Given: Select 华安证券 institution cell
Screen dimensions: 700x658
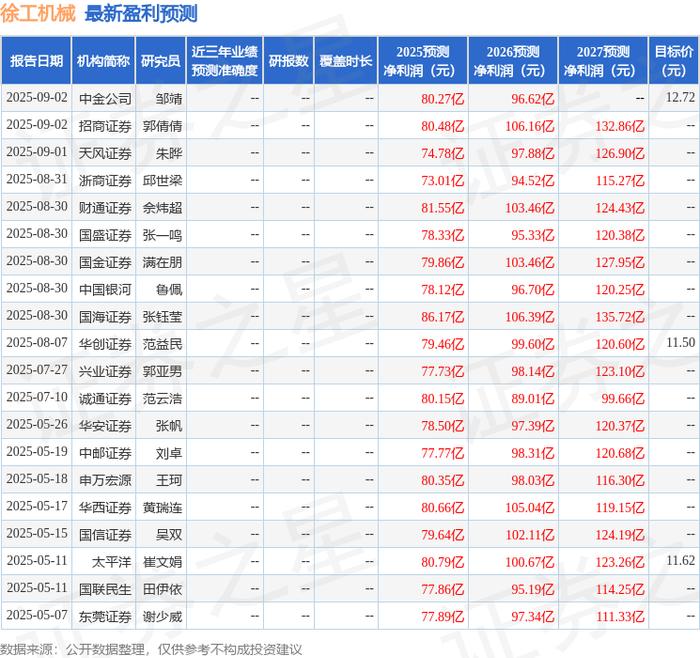Looking at the screenshot, I should coord(105,426).
